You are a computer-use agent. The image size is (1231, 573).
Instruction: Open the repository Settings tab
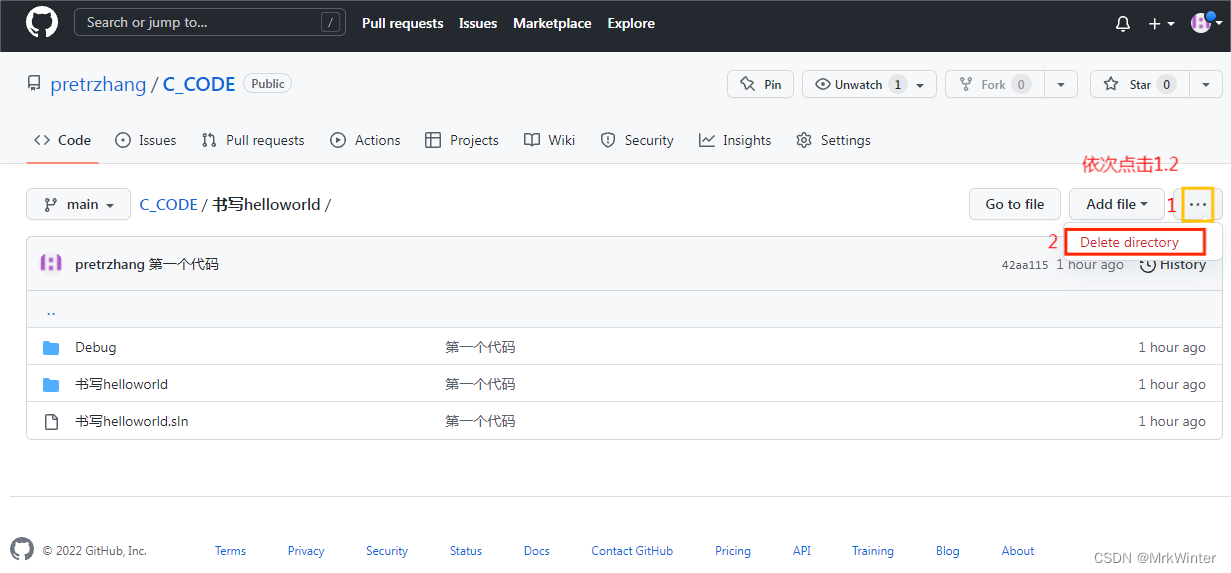833,140
